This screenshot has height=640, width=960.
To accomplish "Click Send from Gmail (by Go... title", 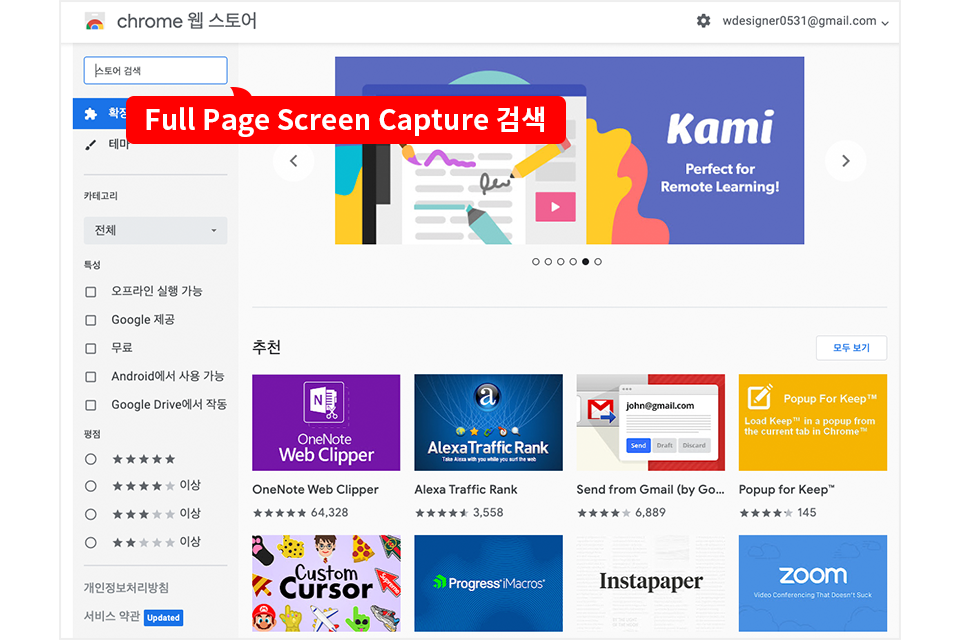I will [x=650, y=490].
